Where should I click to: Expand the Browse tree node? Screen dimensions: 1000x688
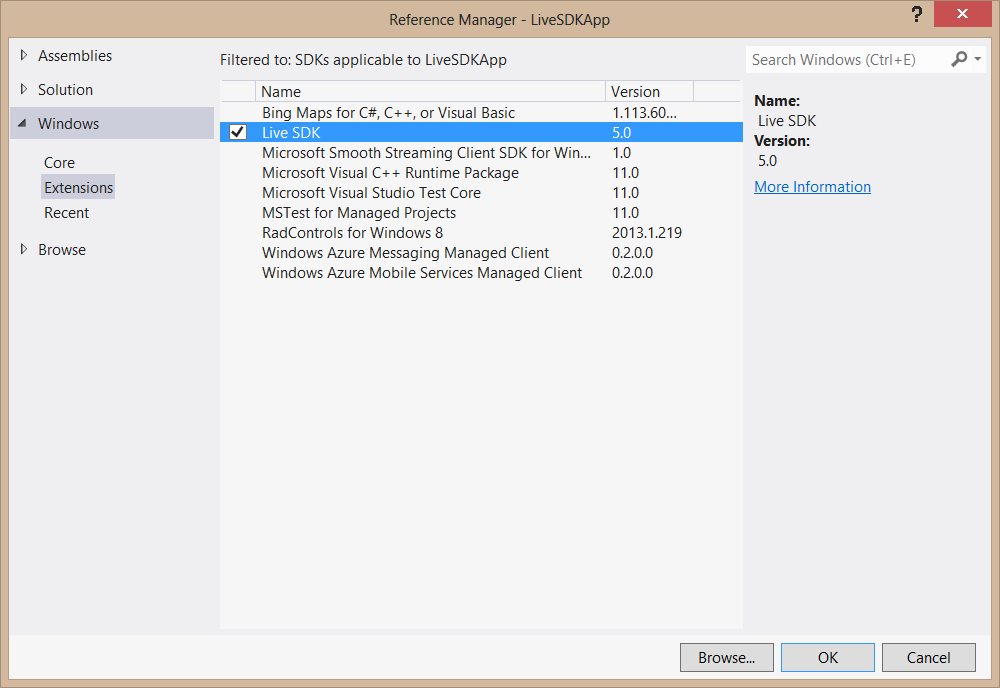[24, 250]
